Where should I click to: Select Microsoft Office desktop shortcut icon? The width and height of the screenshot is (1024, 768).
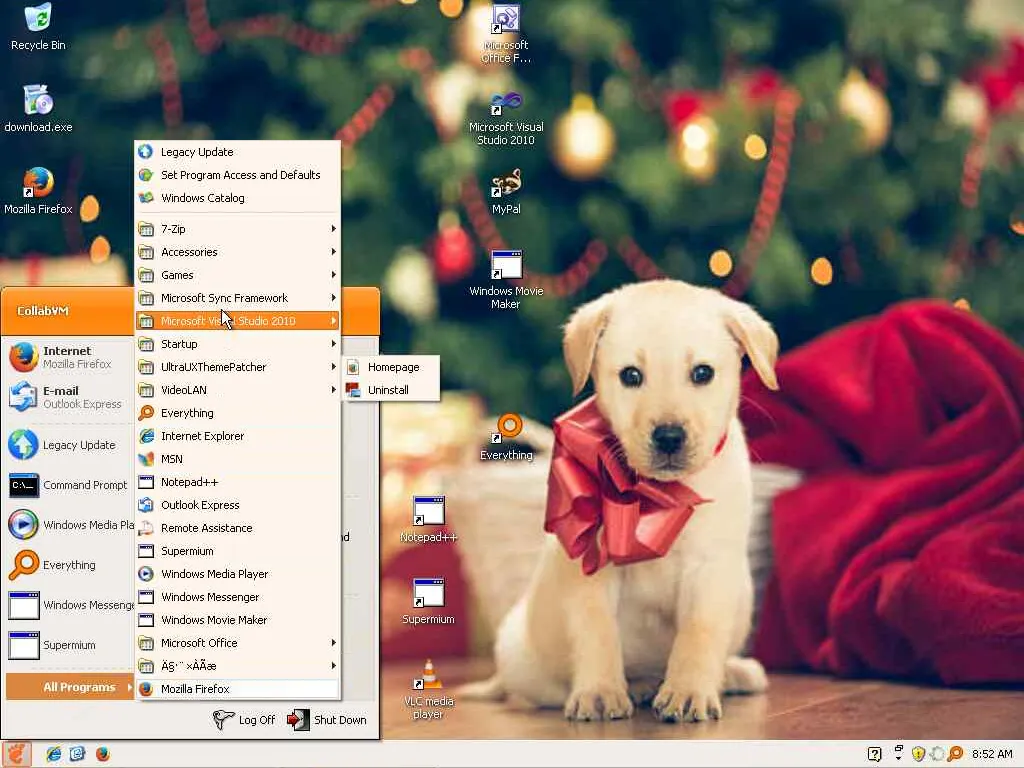(505, 34)
